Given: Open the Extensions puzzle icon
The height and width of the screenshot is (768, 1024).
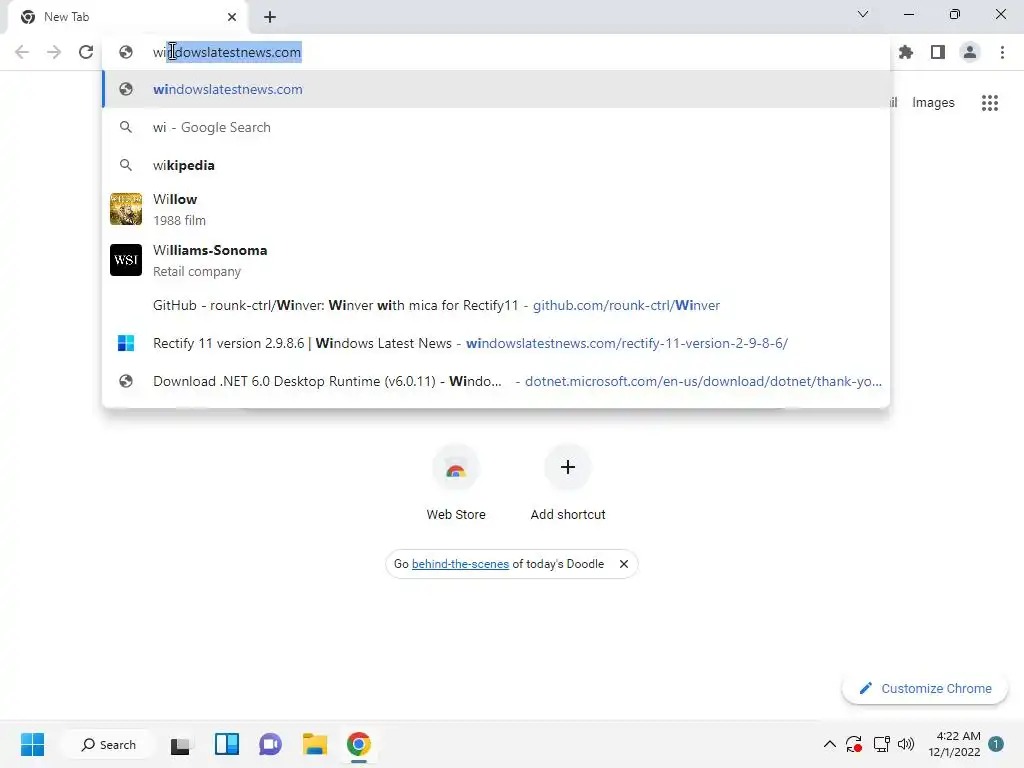Looking at the screenshot, I should [x=906, y=52].
